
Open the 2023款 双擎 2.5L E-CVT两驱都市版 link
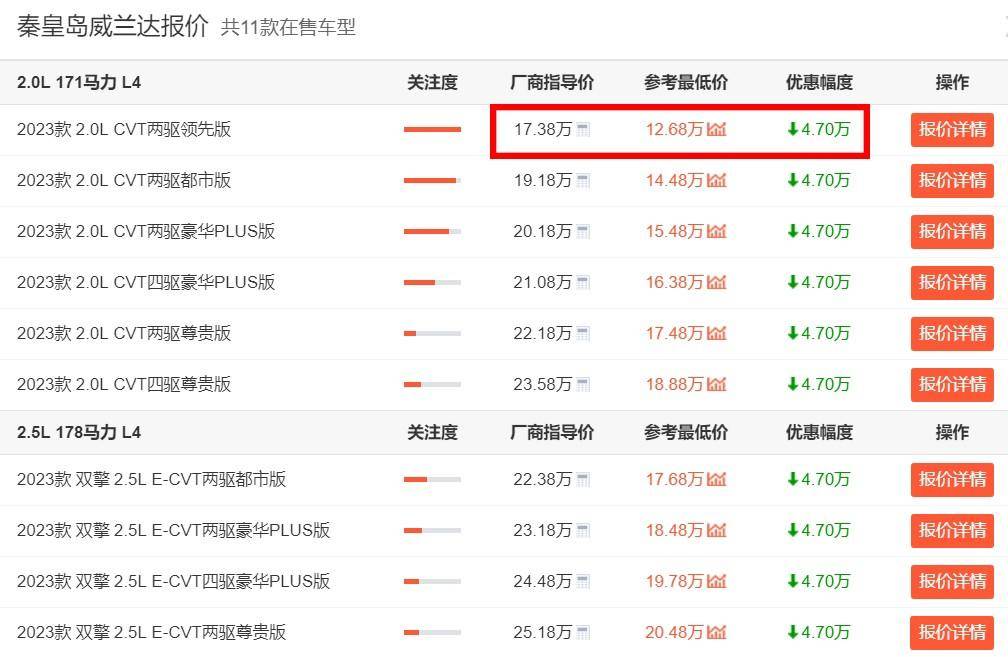click(151, 480)
